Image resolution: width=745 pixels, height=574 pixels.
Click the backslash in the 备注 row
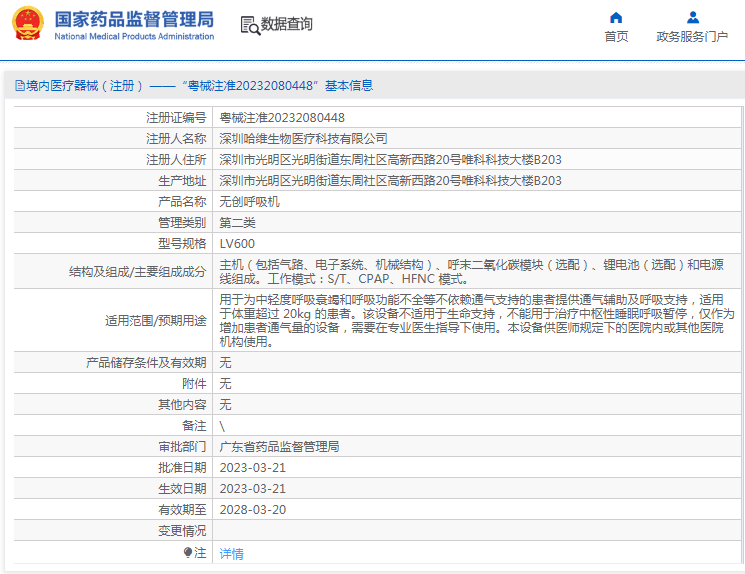pyautogui.click(x=222, y=426)
